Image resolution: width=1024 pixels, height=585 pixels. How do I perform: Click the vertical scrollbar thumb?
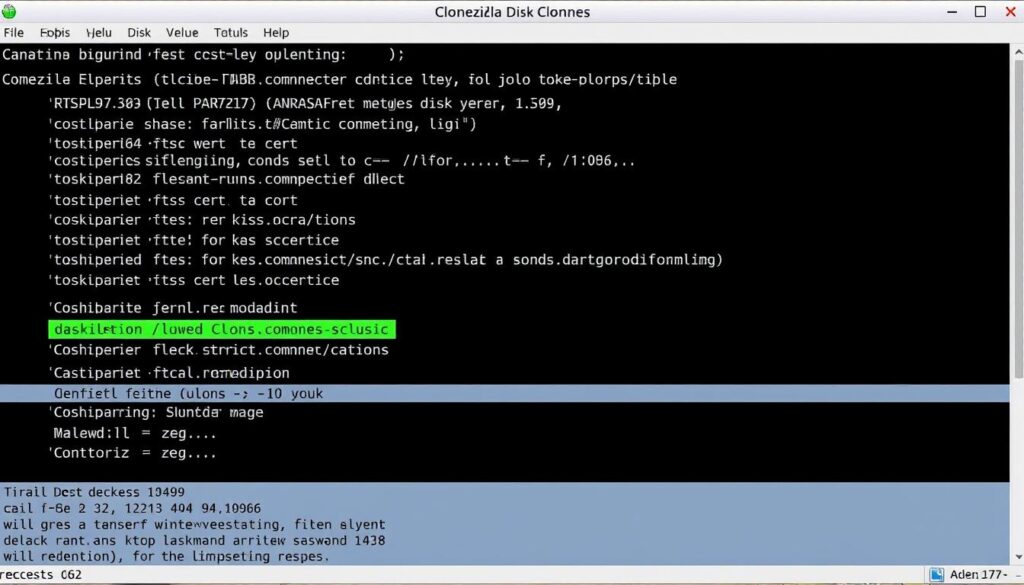tap(1017, 218)
